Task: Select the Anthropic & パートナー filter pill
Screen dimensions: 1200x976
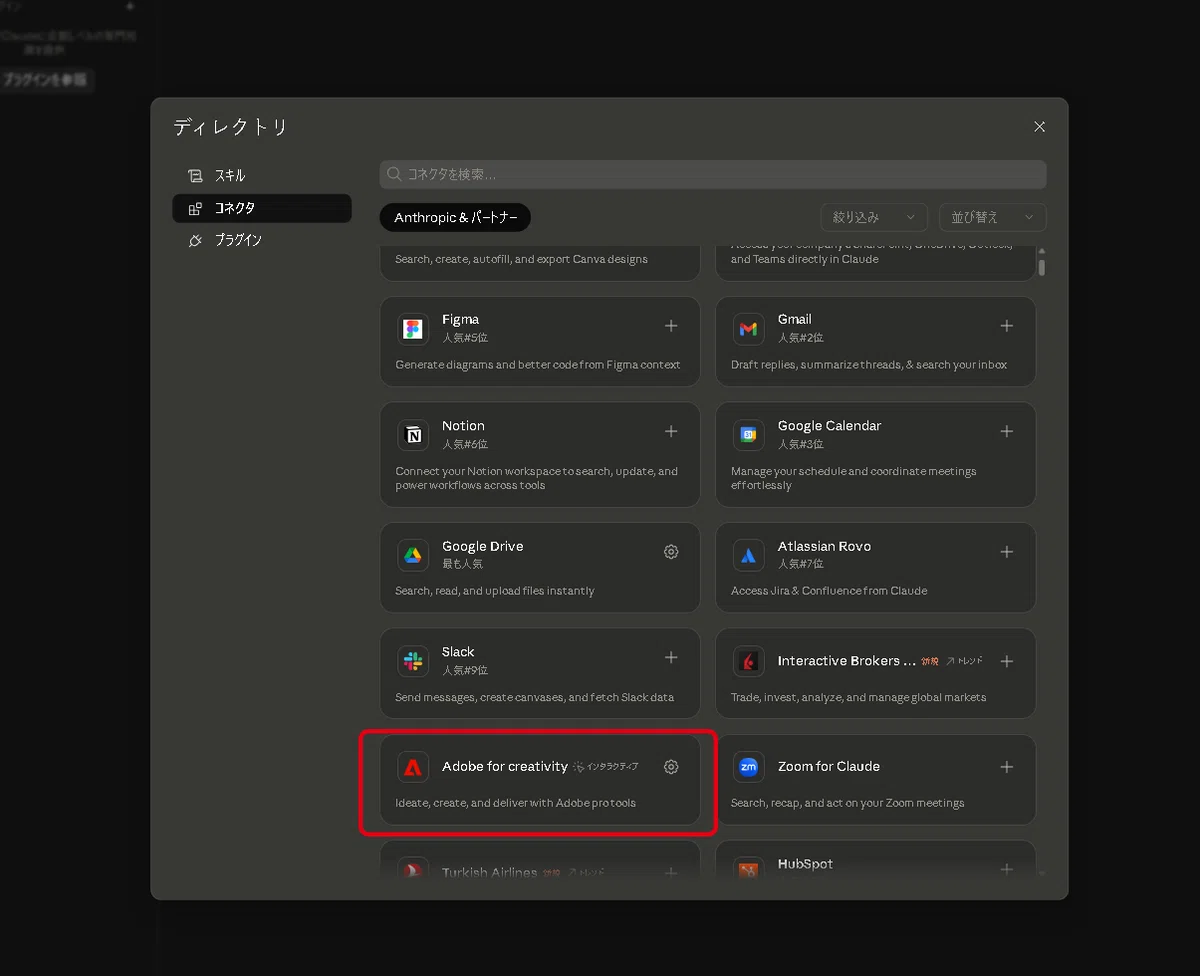Action: 455,217
